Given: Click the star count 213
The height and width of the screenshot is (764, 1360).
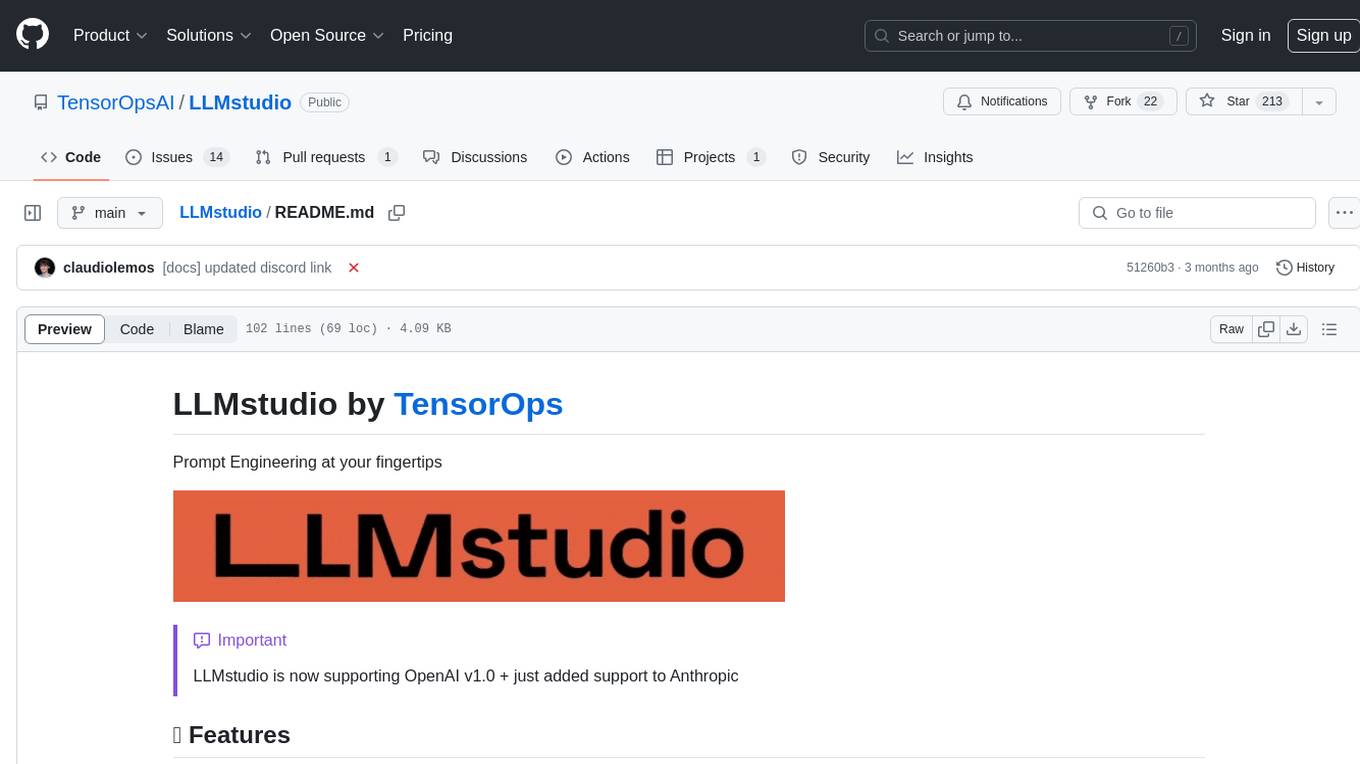Looking at the screenshot, I should pos(1272,102).
